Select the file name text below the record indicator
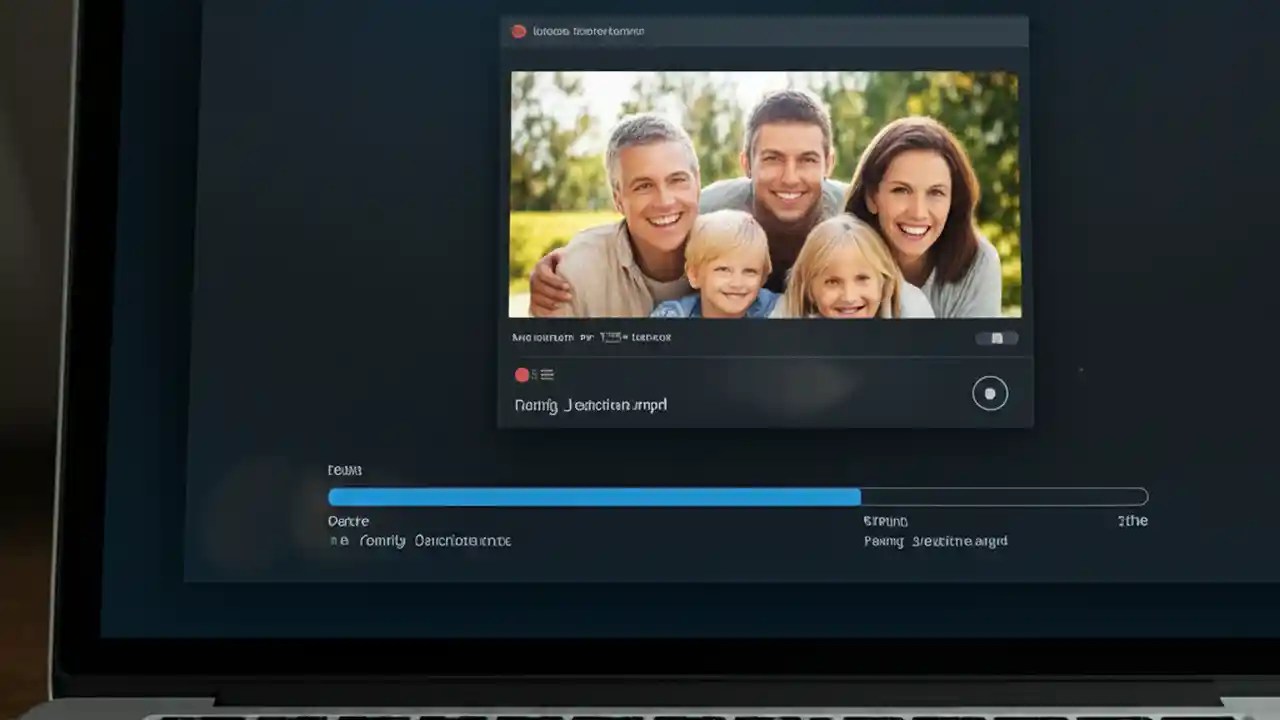This screenshot has height=720, width=1280. pyautogui.click(x=589, y=404)
